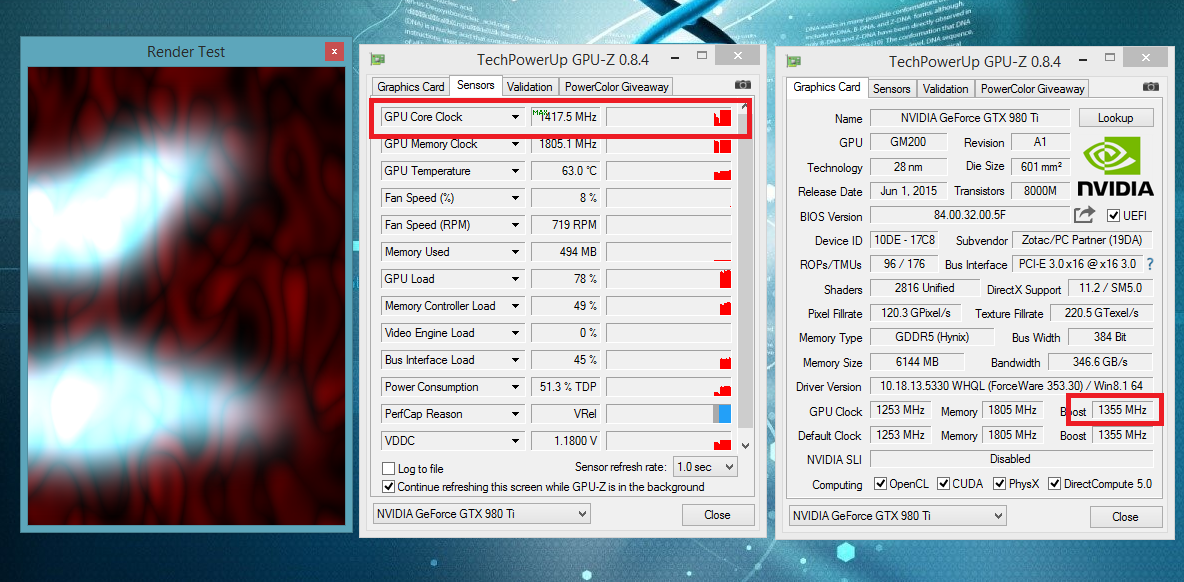The height and width of the screenshot is (582, 1184).
Task: Close the Render Test window
Action: (x=334, y=51)
